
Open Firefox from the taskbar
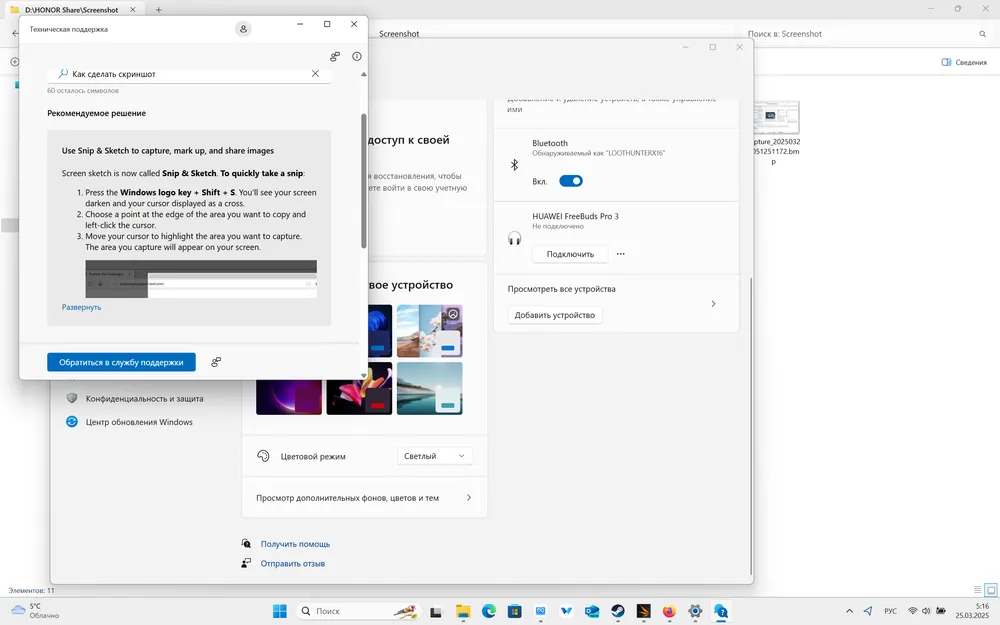click(669, 611)
